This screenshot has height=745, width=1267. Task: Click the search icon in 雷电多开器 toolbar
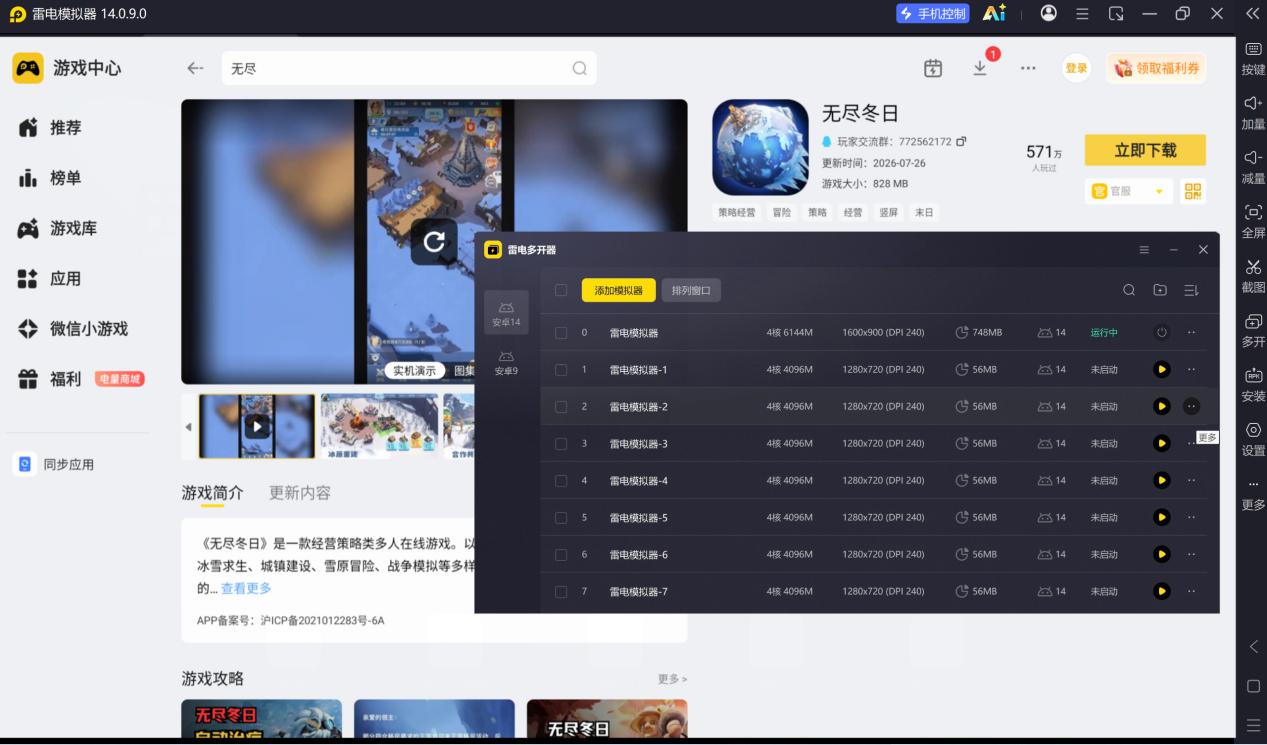coord(1129,290)
